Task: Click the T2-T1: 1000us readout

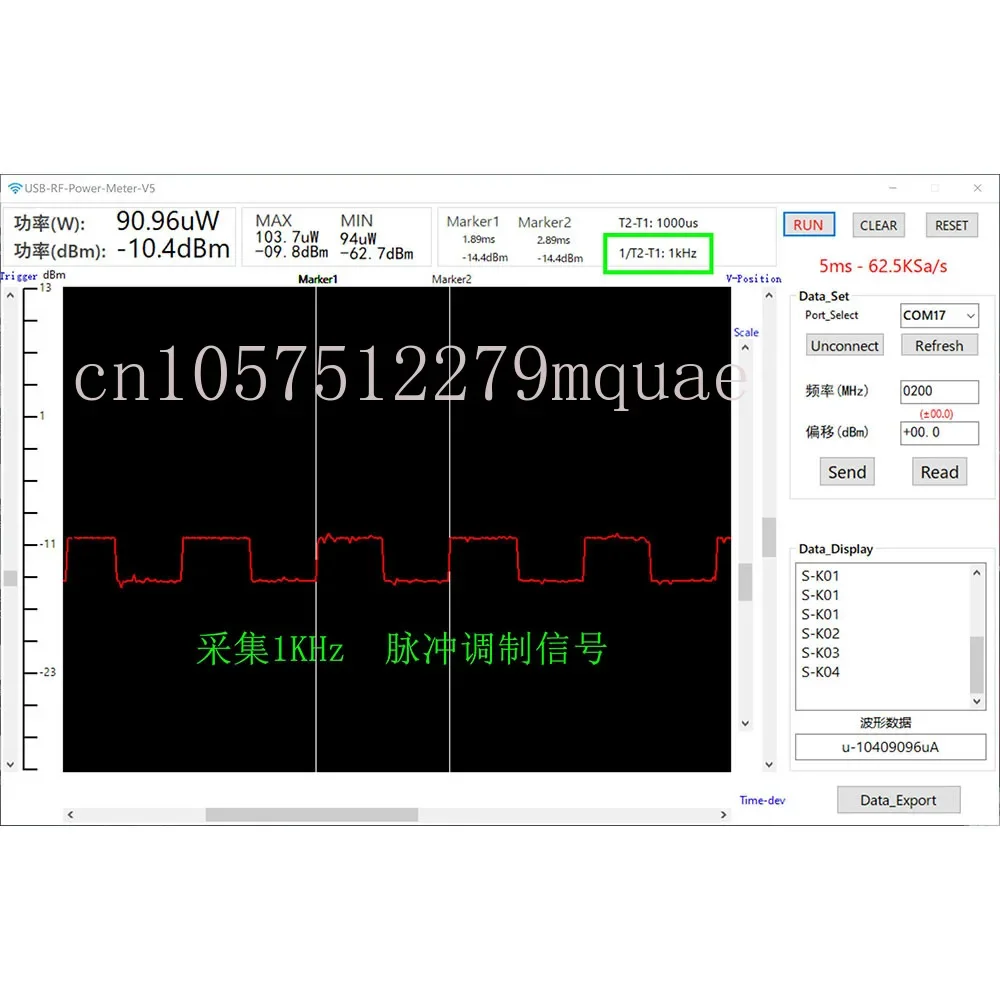Action: (658, 223)
